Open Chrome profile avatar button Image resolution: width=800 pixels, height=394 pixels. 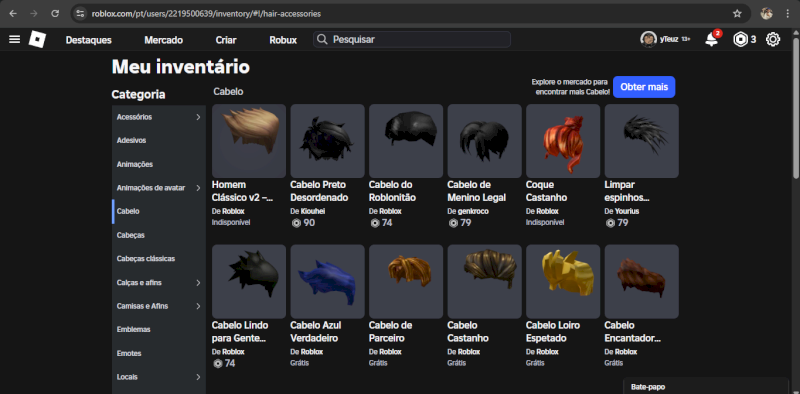click(766, 14)
